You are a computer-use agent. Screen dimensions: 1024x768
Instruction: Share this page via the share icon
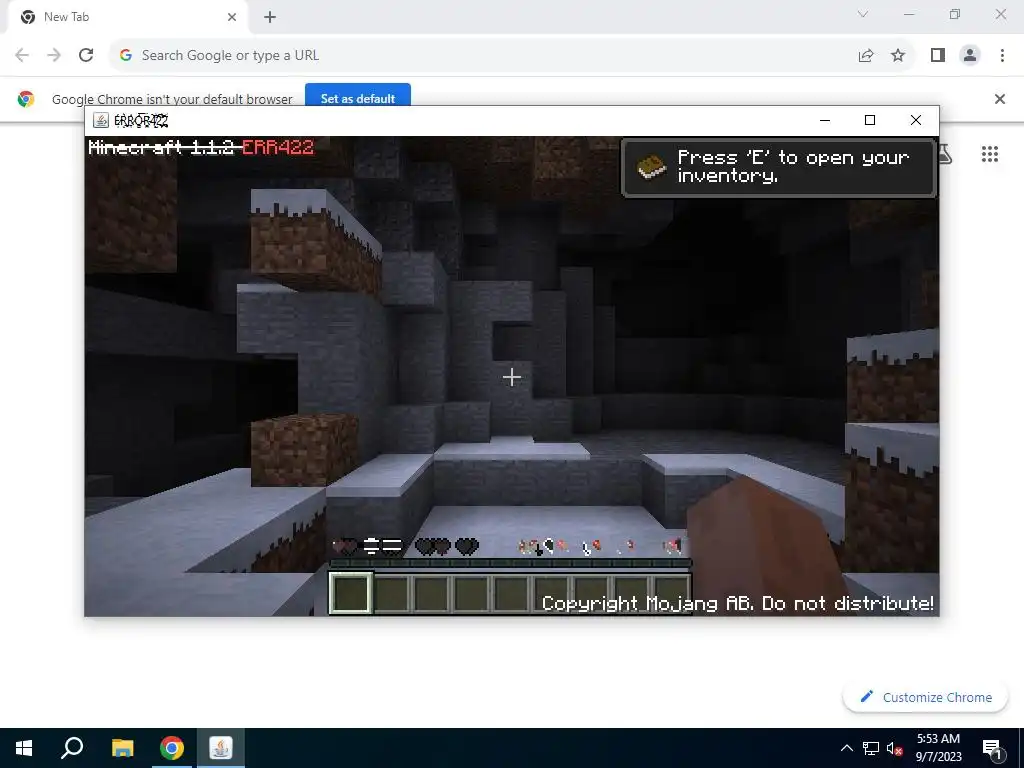866,56
